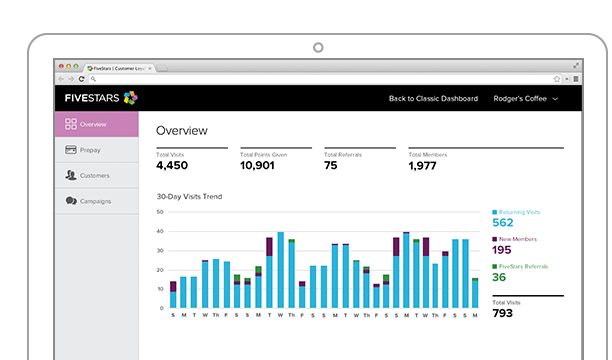Image resolution: width=612 pixels, height=360 pixels.
Task: Click the Customers people icon
Action: pyautogui.click(x=71, y=175)
